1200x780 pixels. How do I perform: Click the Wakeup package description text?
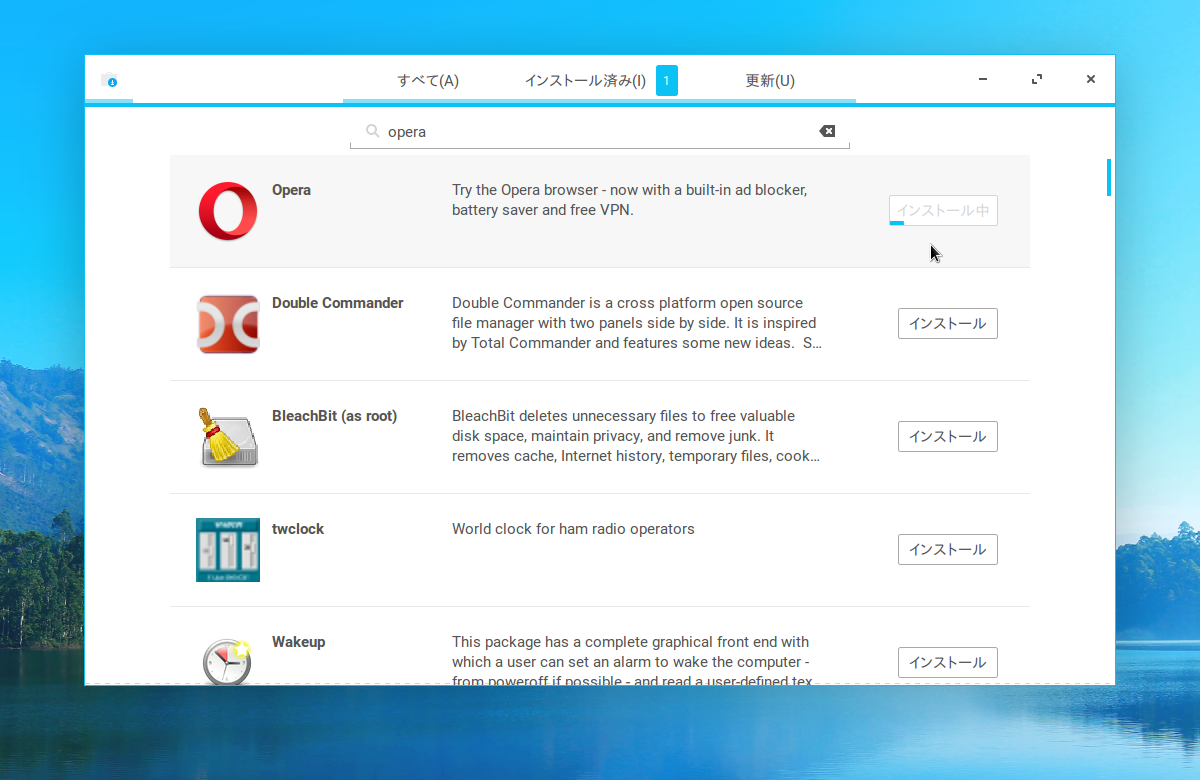pyautogui.click(x=631, y=660)
